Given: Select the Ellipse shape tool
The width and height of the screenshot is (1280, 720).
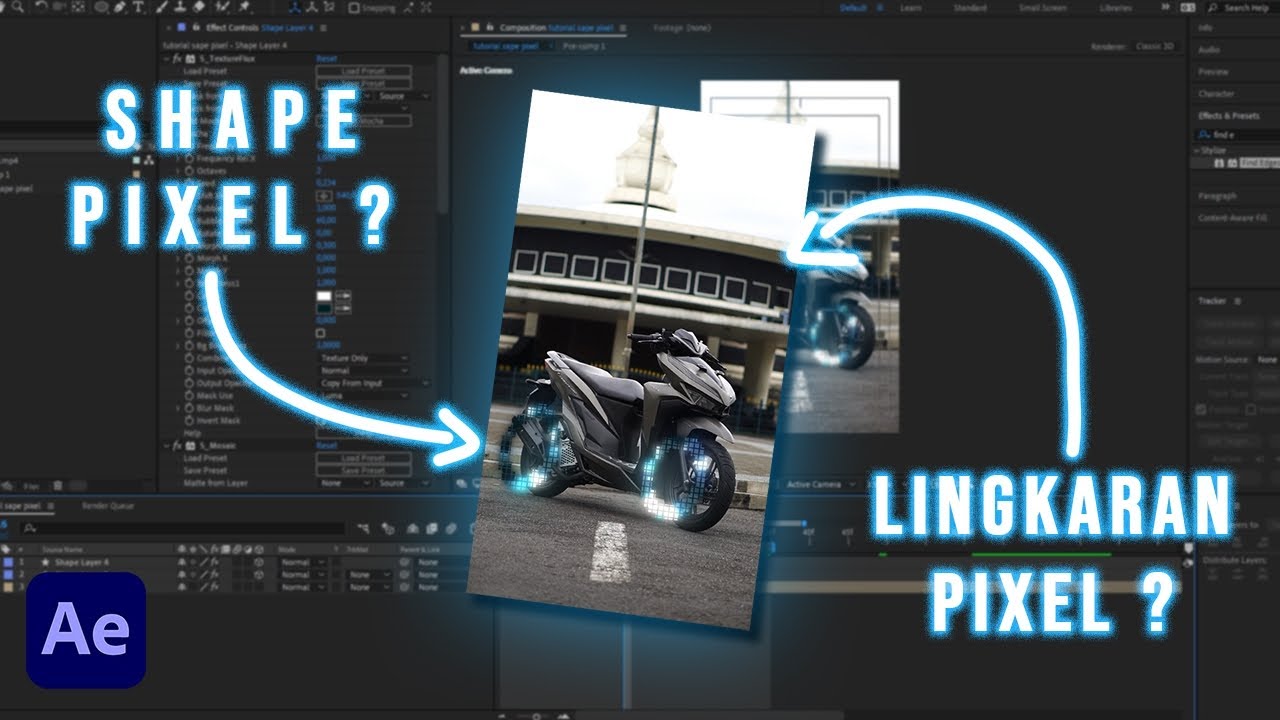Looking at the screenshot, I should [101, 7].
